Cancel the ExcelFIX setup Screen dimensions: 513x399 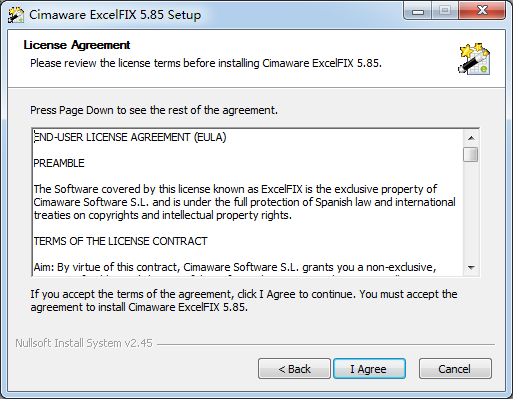coord(455,369)
